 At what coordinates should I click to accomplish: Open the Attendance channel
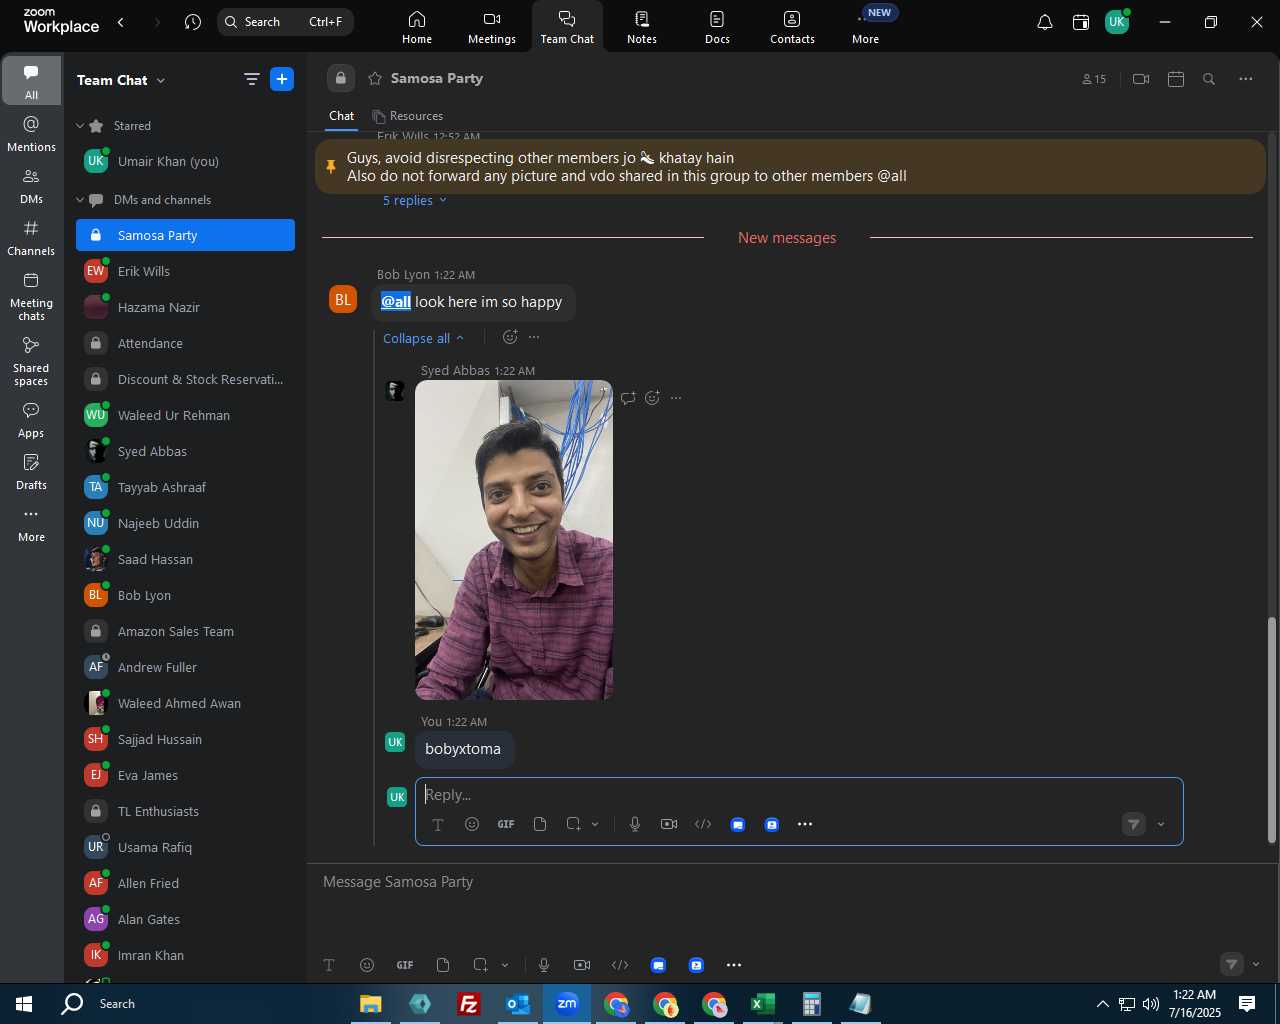[x=186, y=343]
